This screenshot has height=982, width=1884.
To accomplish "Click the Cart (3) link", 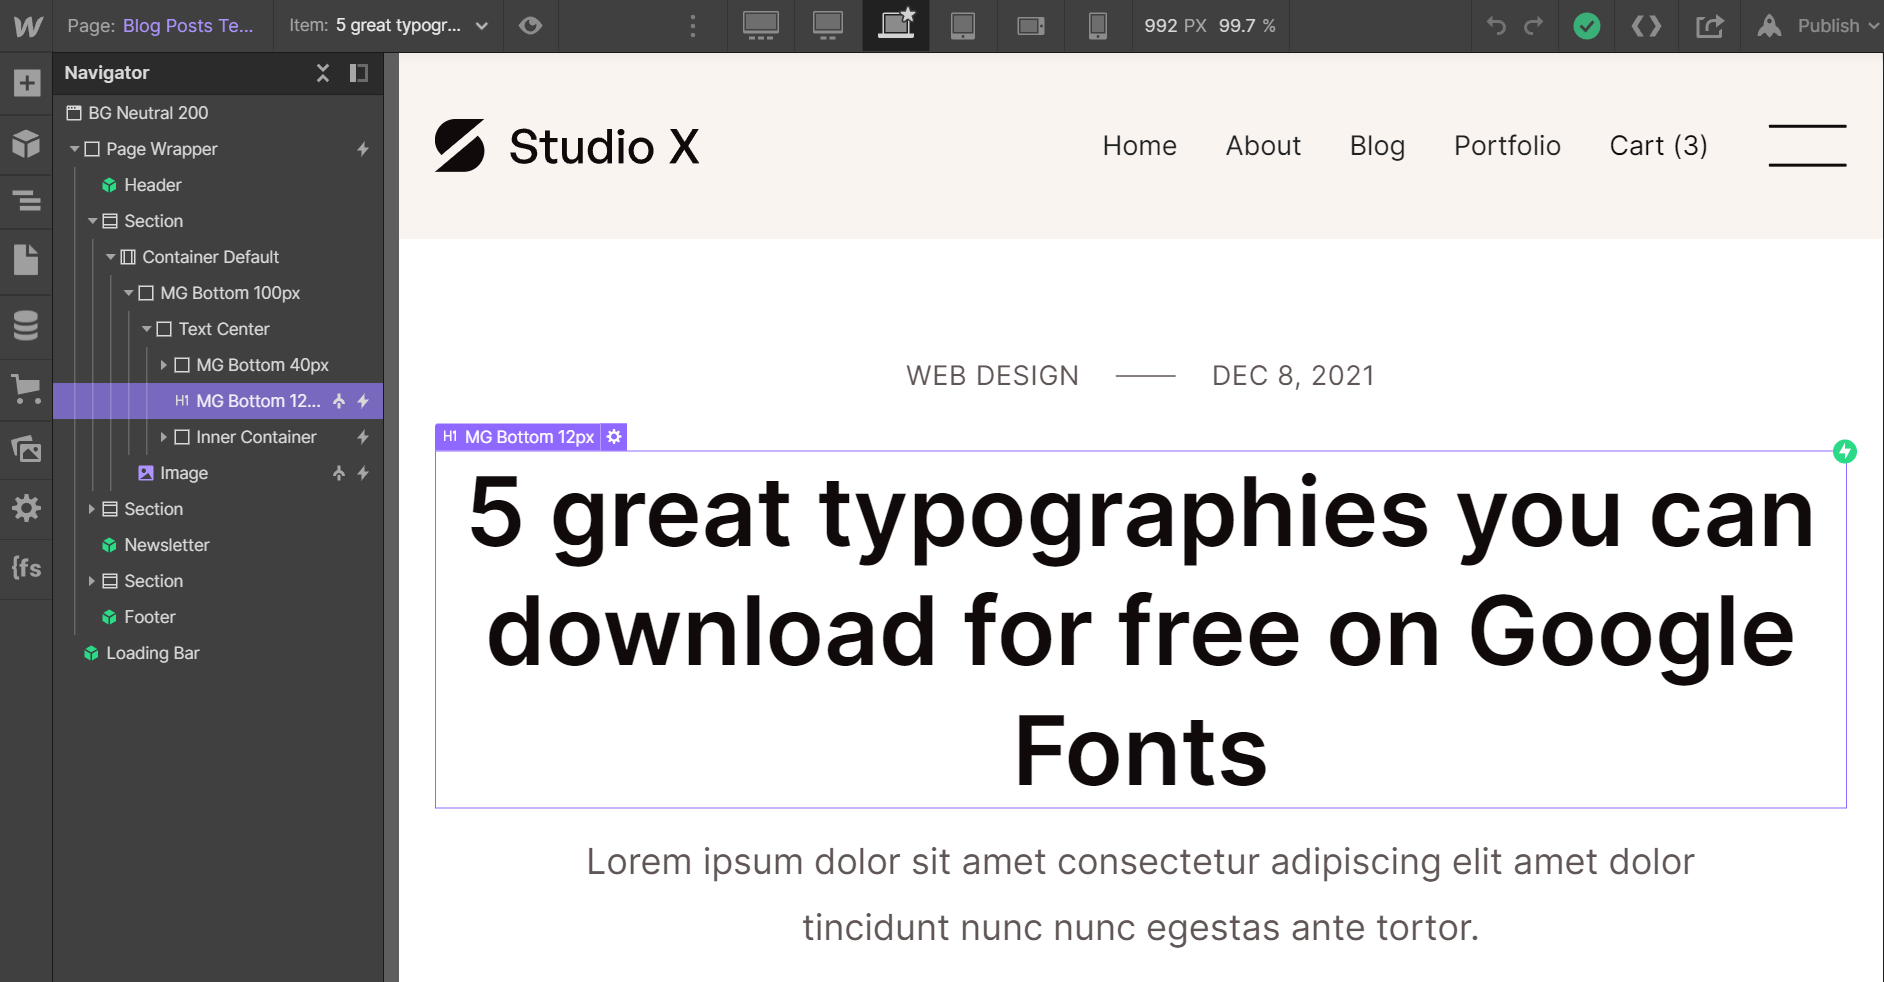I will point(1658,146).
